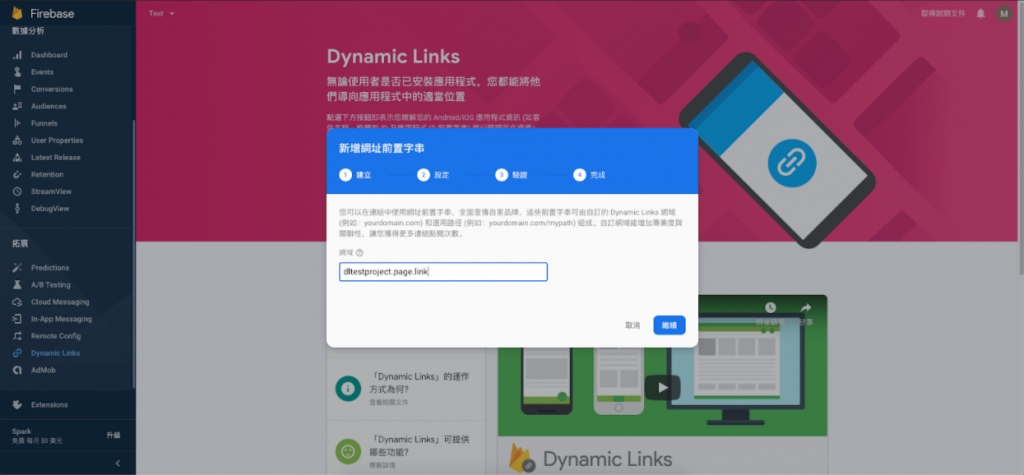Expand the Test project dropdown
1024x475 pixels.
point(161,13)
